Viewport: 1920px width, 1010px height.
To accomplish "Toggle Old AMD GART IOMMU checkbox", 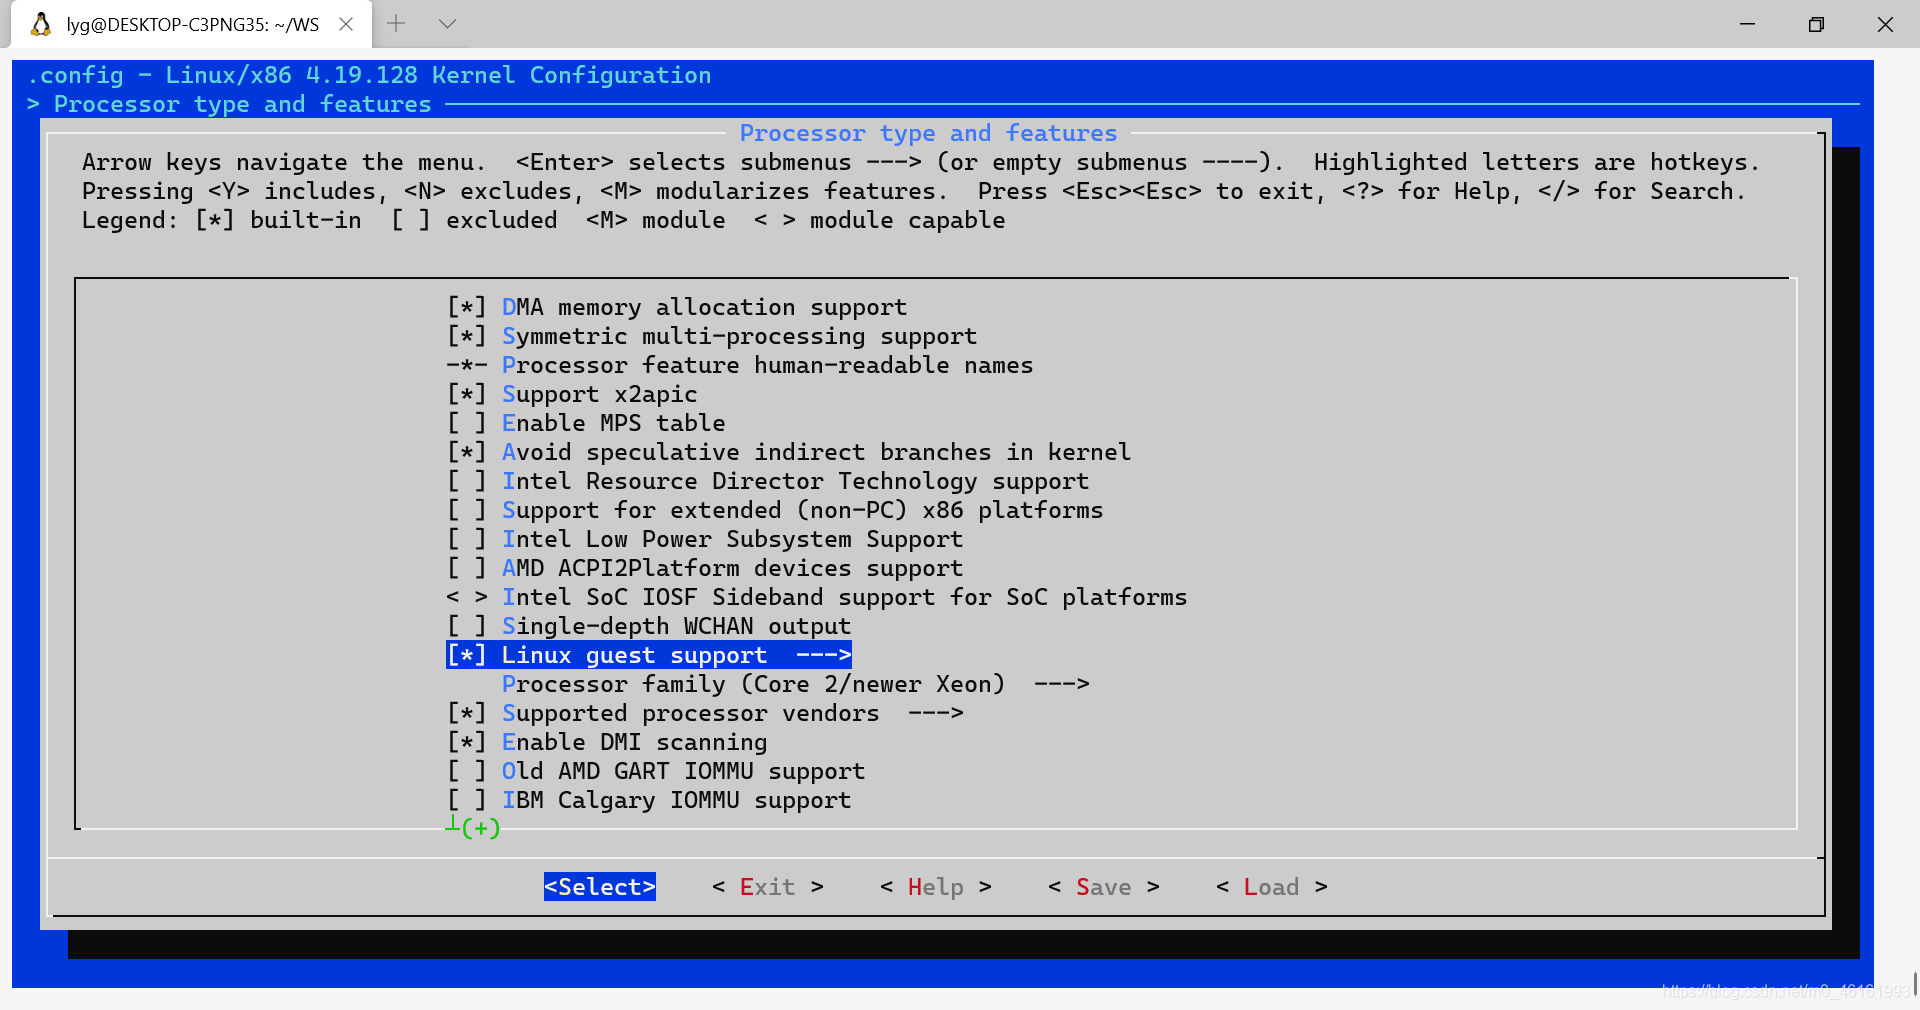I will (x=466, y=771).
